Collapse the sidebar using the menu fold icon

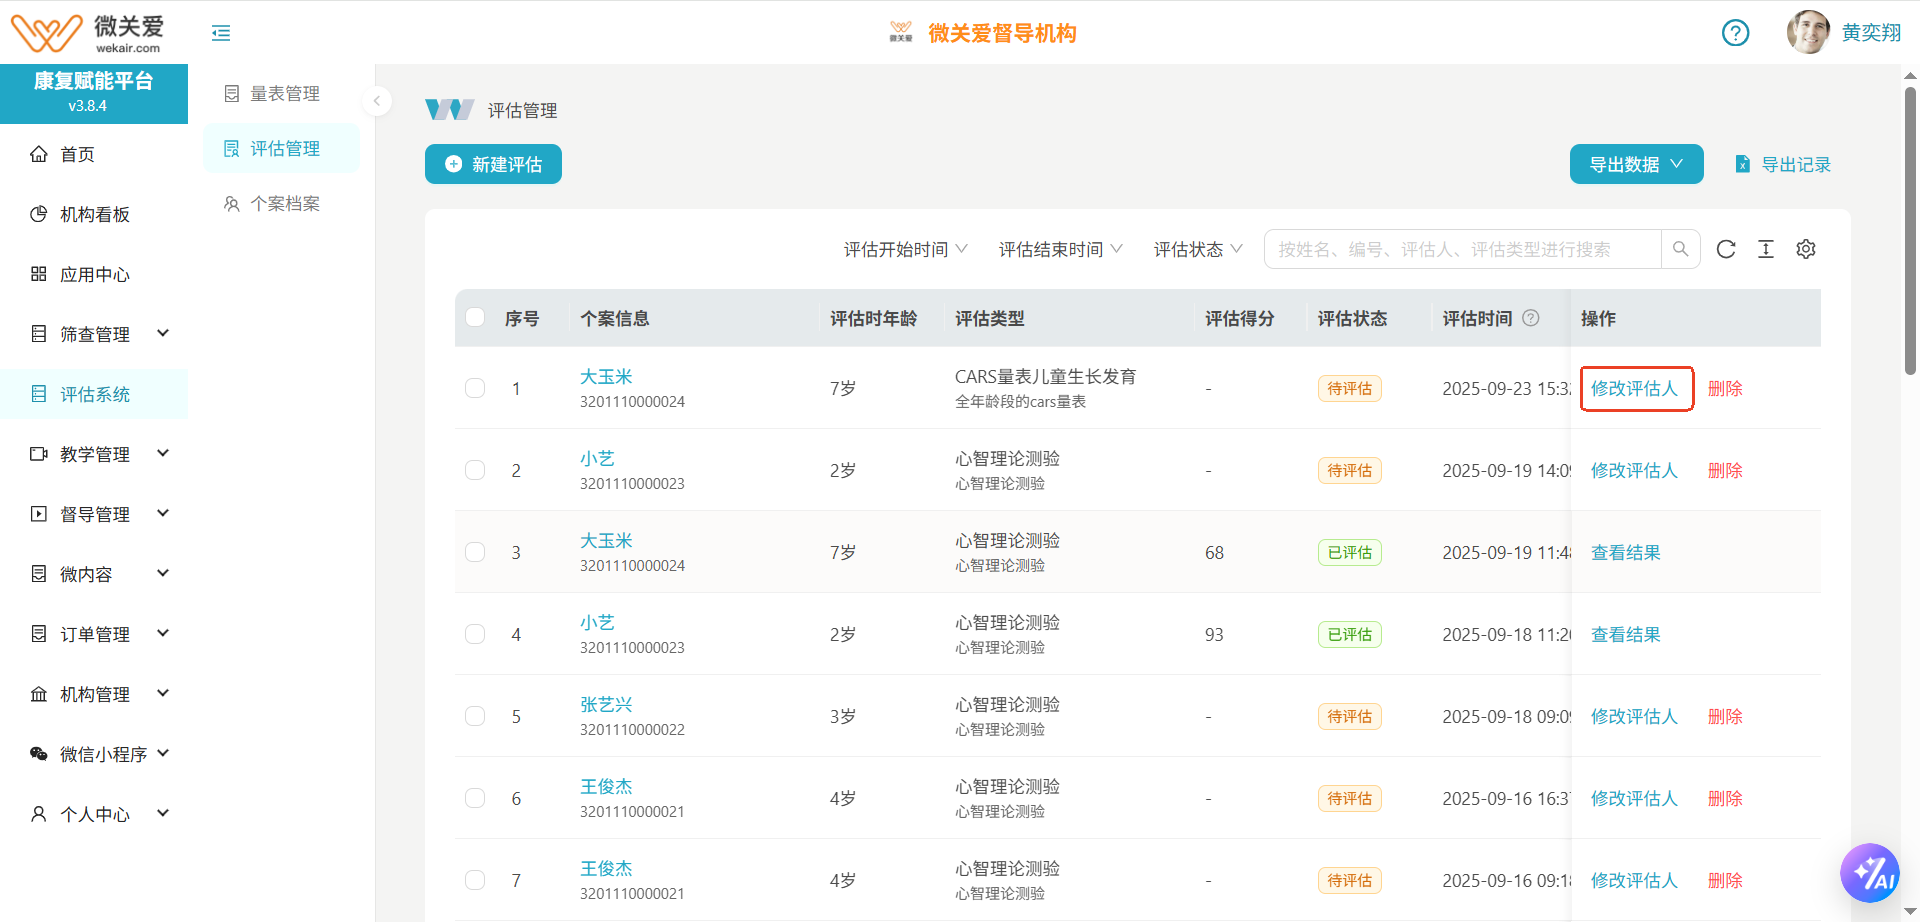pyautogui.click(x=221, y=33)
